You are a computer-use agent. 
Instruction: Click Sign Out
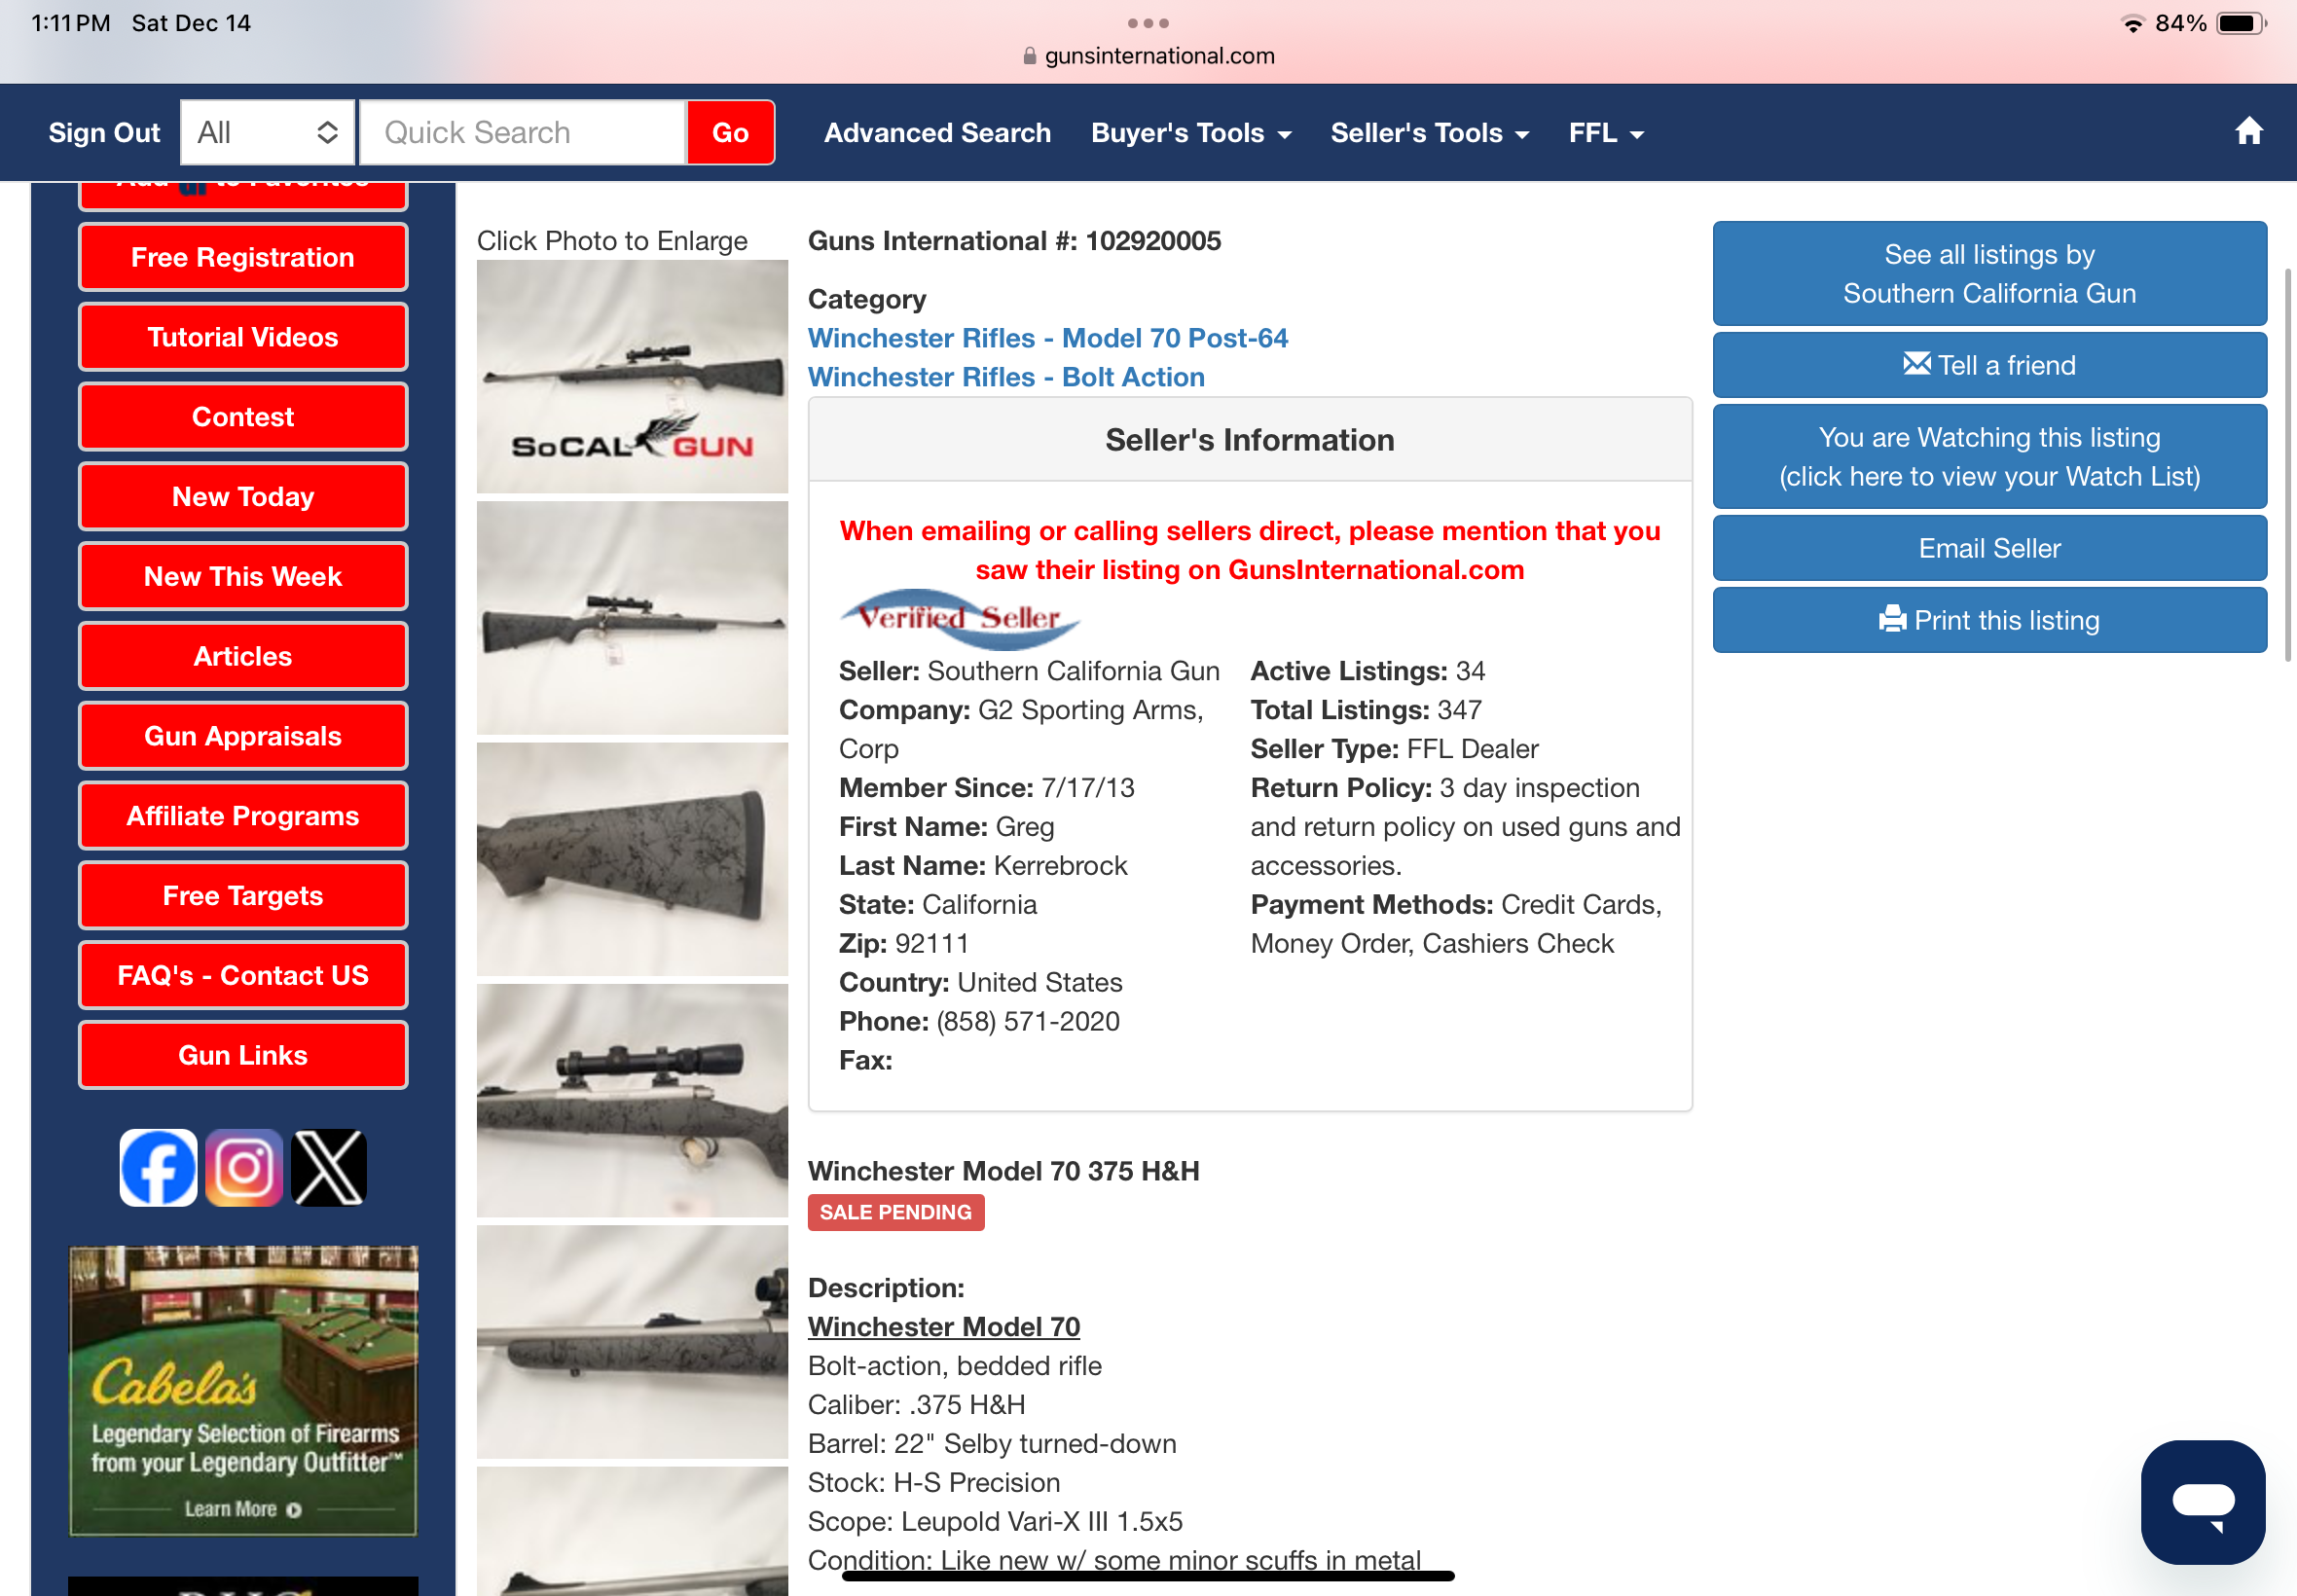click(x=104, y=133)
